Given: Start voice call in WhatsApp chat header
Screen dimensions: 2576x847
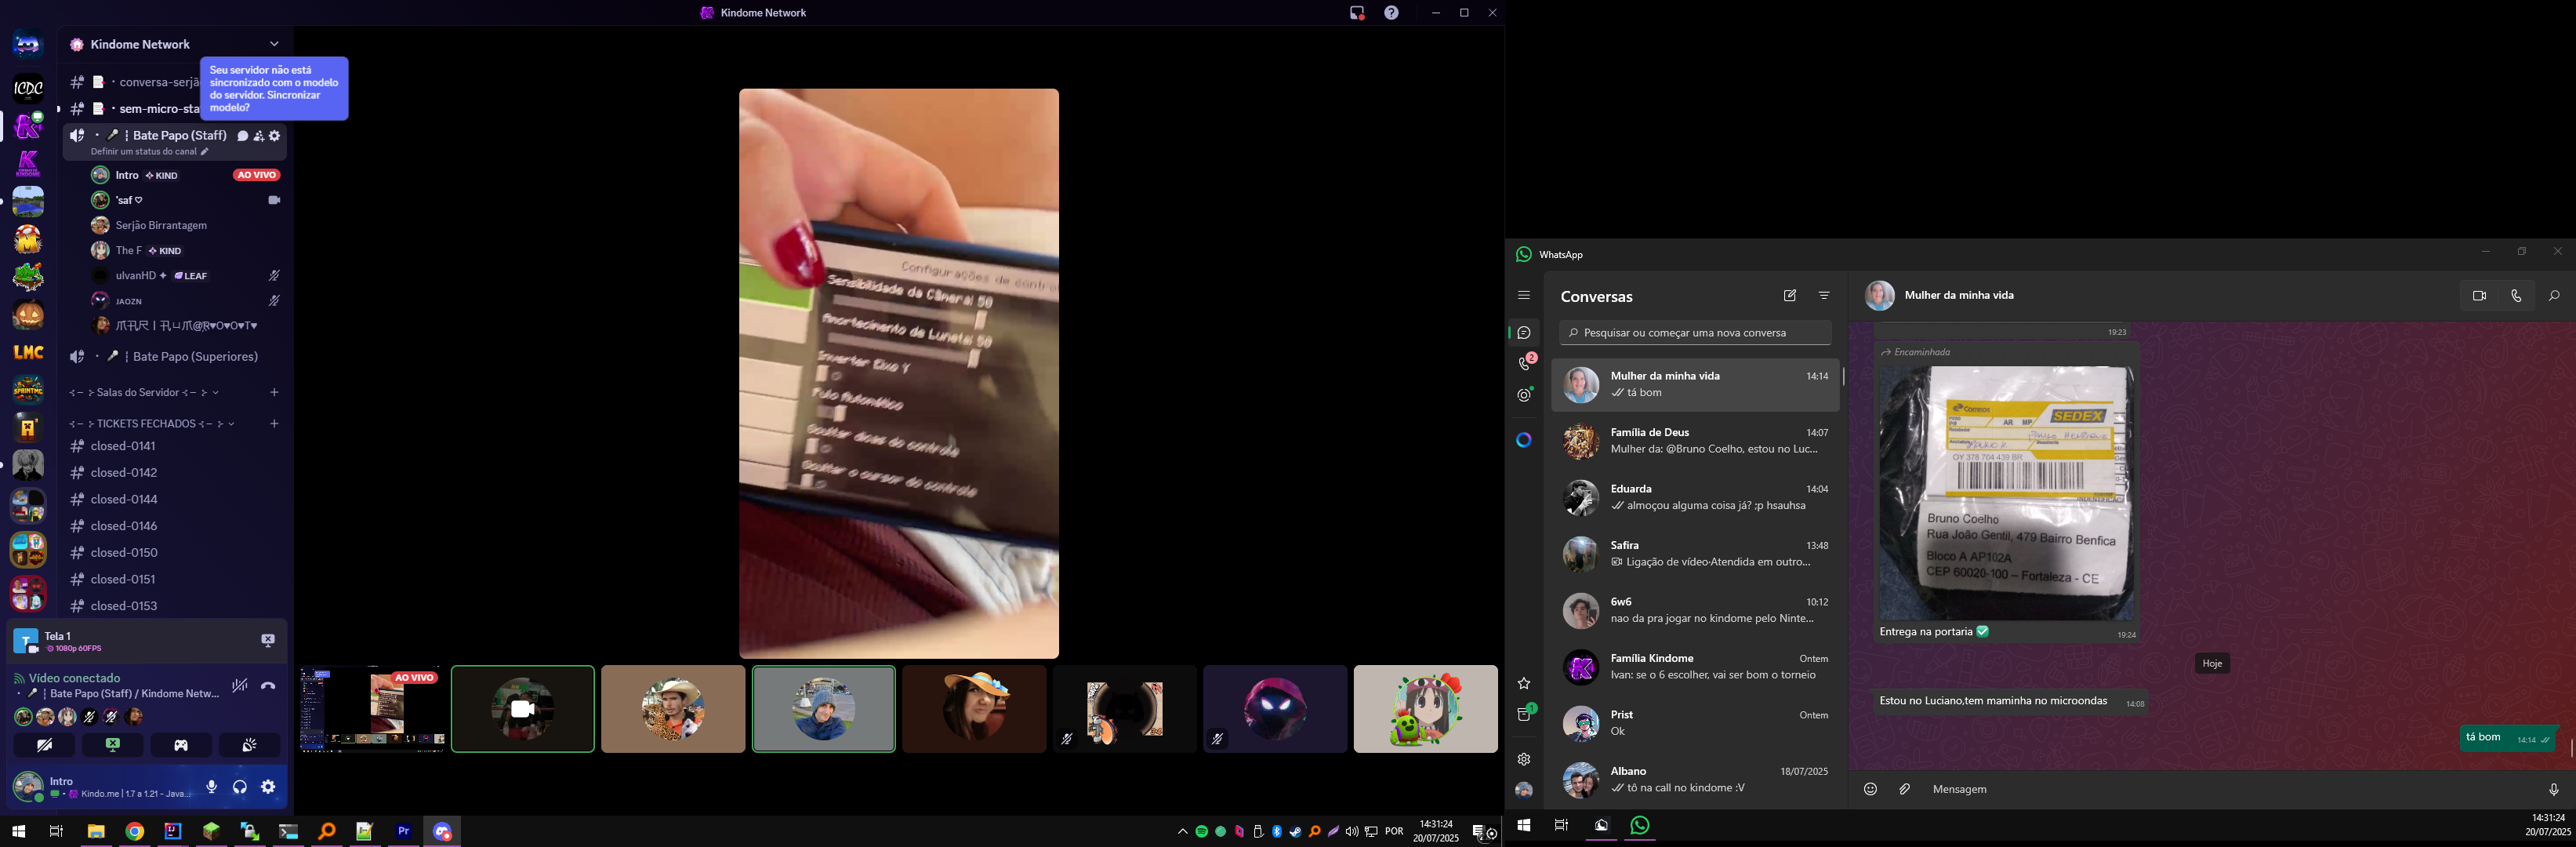Looking at the screenshot, I should coord(2516,296).
